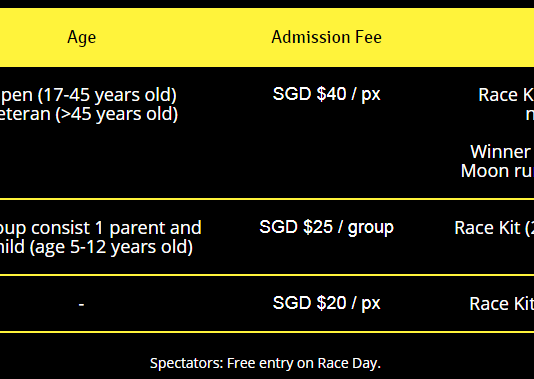
Task: Click the Race Kit text in the last row
Action: coord(502,304)
